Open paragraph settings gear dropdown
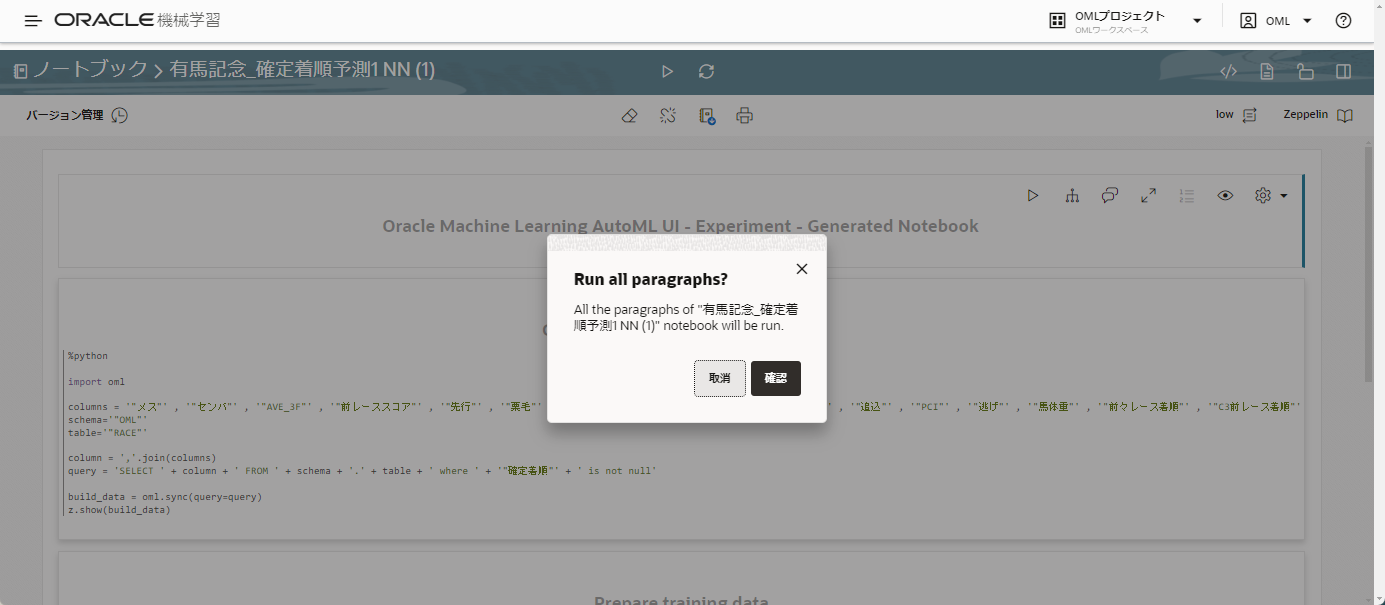Viewport: 1385px width, 605px height. 1269,196
